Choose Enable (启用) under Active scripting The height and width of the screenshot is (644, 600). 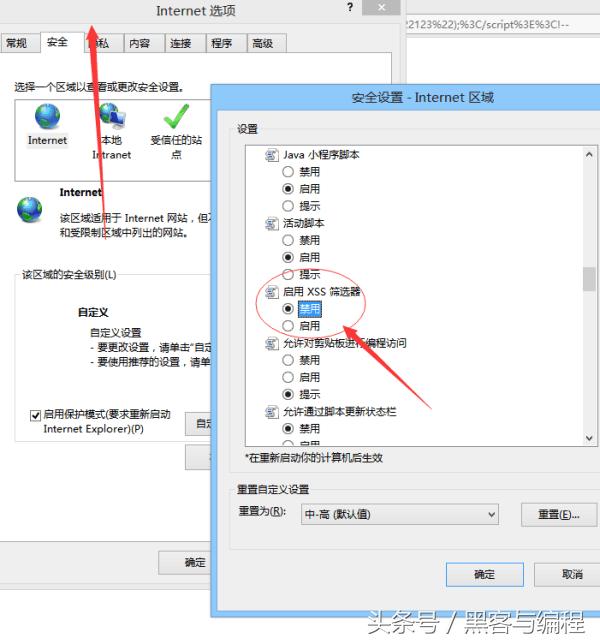288,258
